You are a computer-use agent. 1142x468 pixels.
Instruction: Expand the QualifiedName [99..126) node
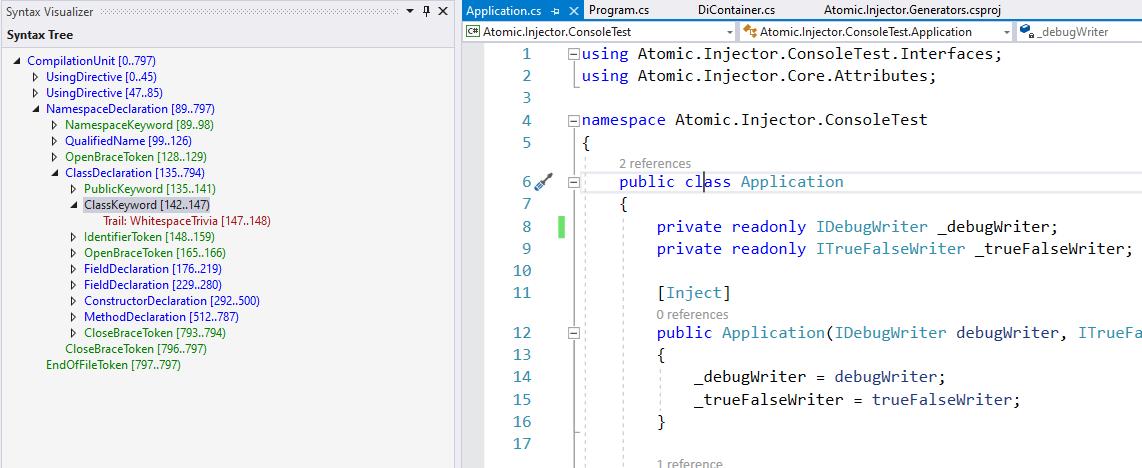coord(55,141)
